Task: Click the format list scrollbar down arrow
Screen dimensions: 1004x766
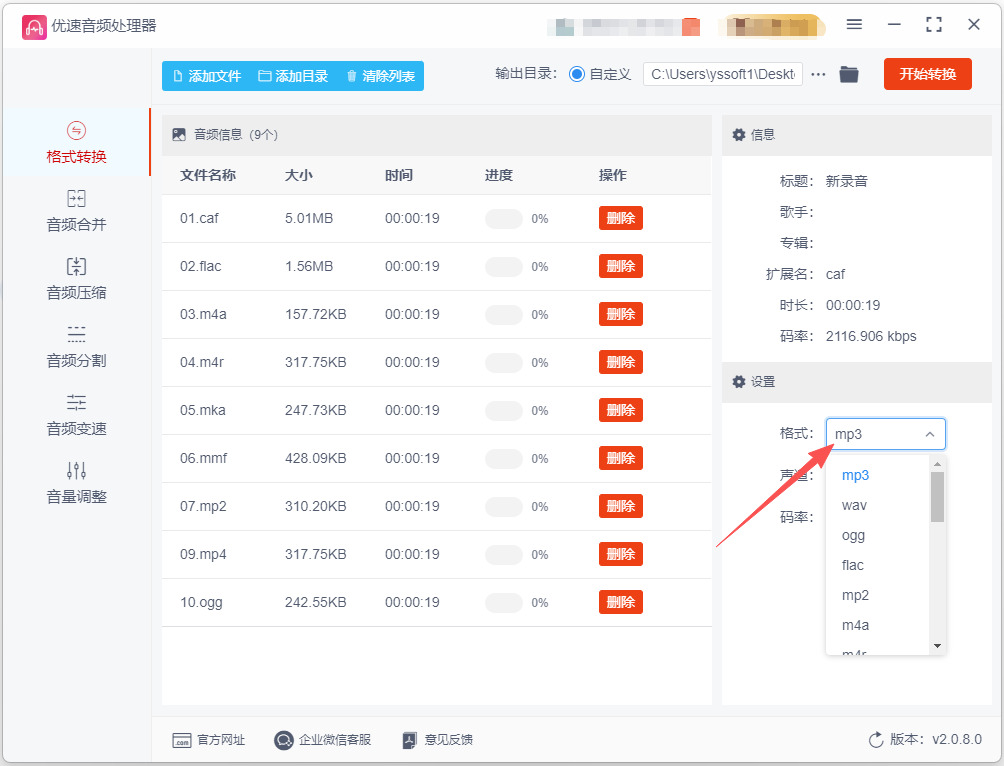Action: pos(937,646)
